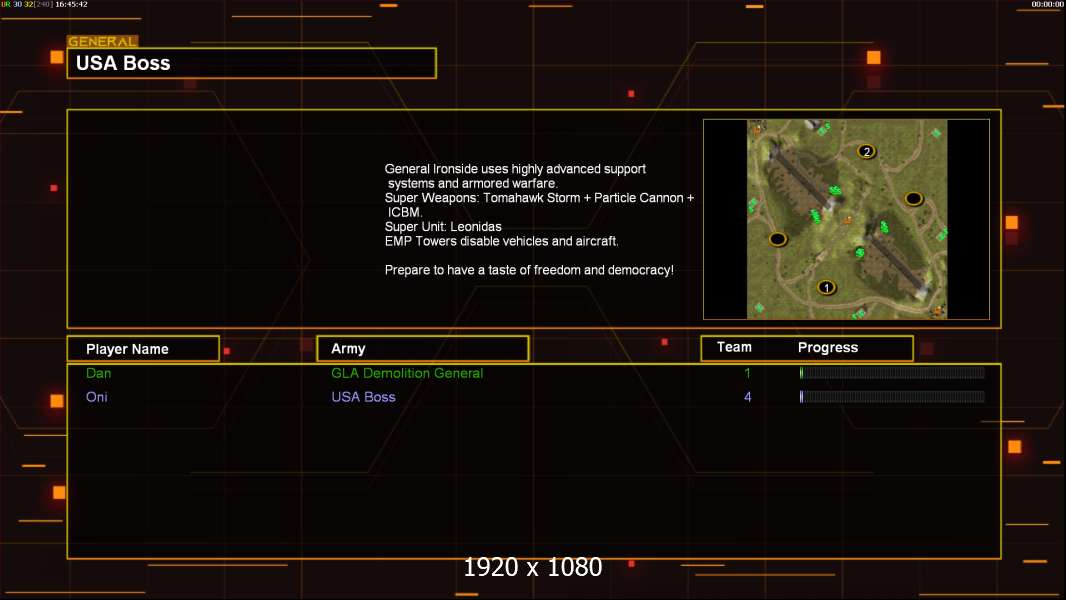Click 'Super Unit: Leonidas' description line
Screen dimensions: 1066x600
pyautogui.click(x=443, y=227)
